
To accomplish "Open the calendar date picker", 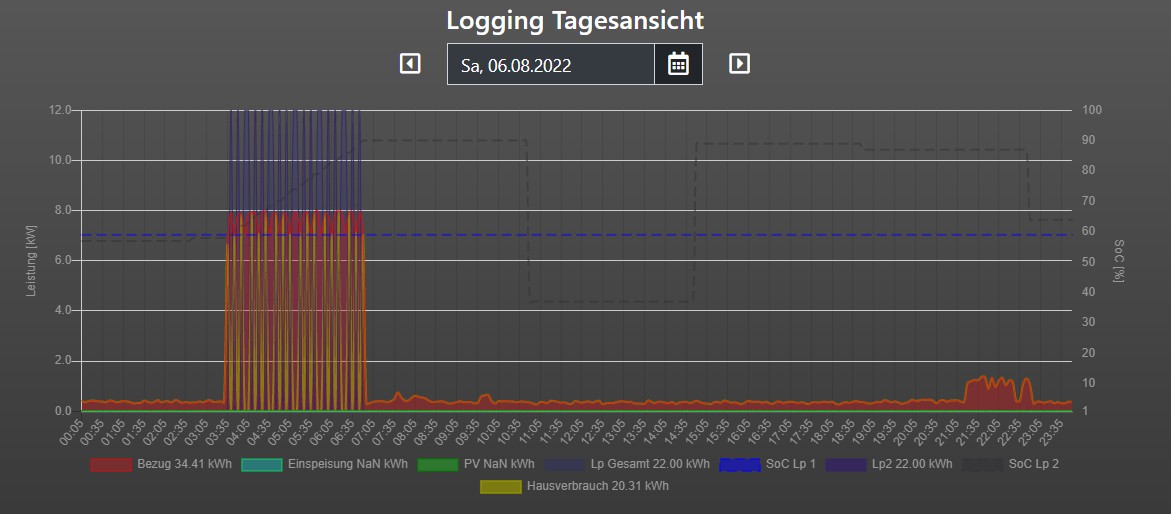I will point(678,64).
